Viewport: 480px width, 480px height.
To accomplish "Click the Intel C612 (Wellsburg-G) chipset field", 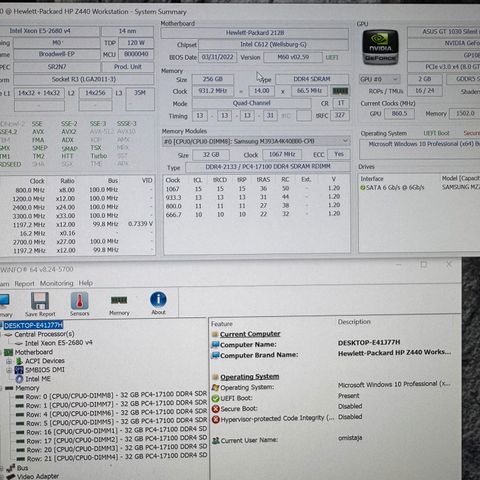I will [x=273, y=44].
